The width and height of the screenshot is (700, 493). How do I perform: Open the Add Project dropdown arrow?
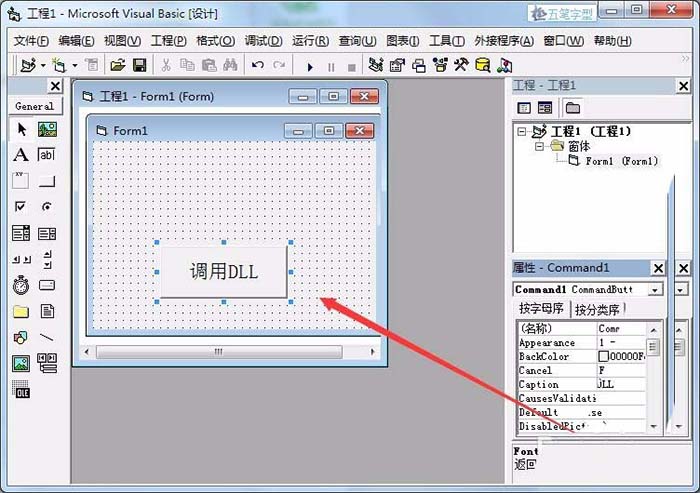pos(43,66)
